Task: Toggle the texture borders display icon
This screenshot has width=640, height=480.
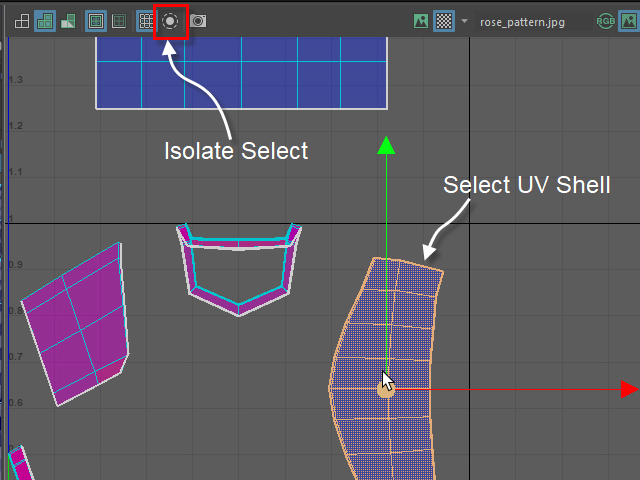Action: pos(96,21)
